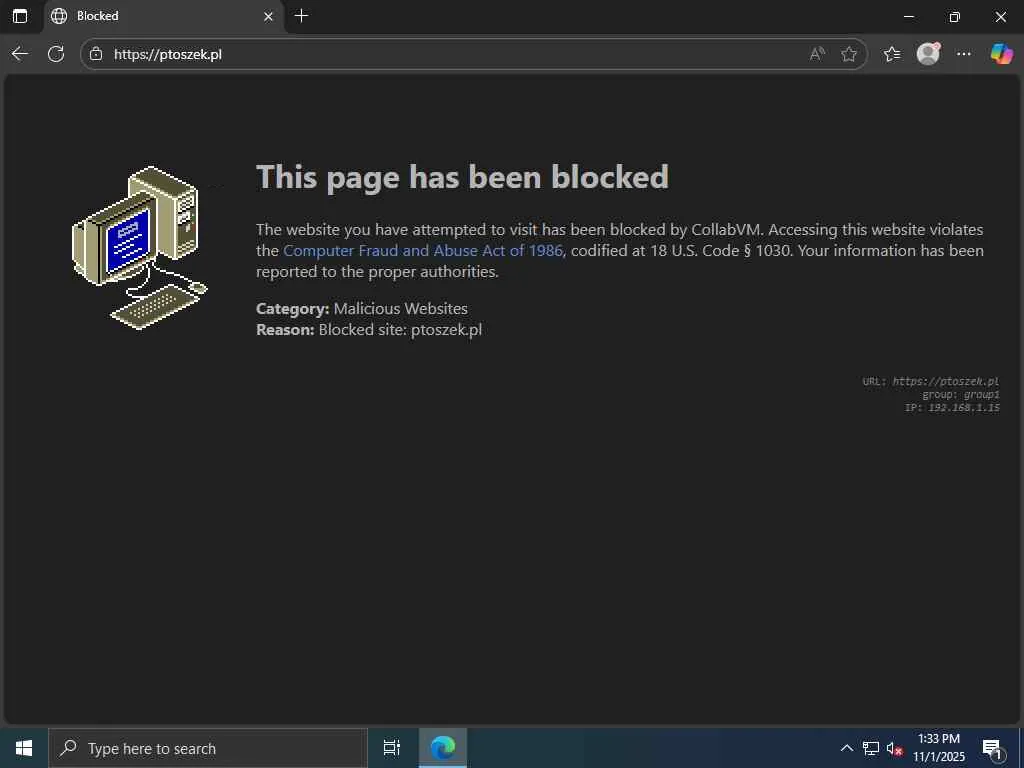The width and height of the screenshot is (1024, 768).
Task: Click the 'Category: Malicious Websites' text
Action: 362,308
